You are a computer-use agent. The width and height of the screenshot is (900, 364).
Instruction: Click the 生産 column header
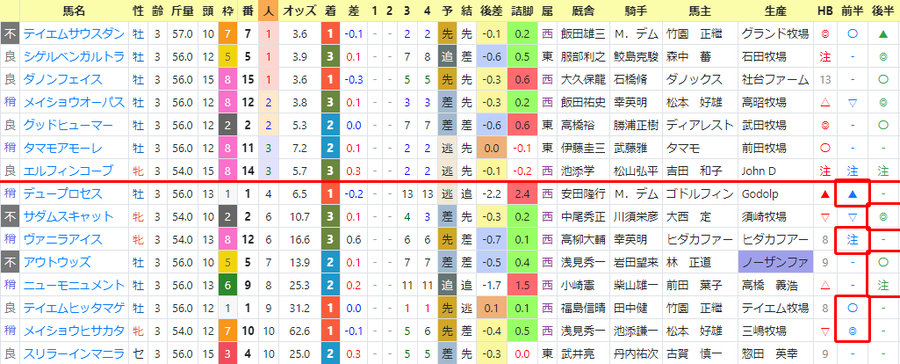[775, 10]
